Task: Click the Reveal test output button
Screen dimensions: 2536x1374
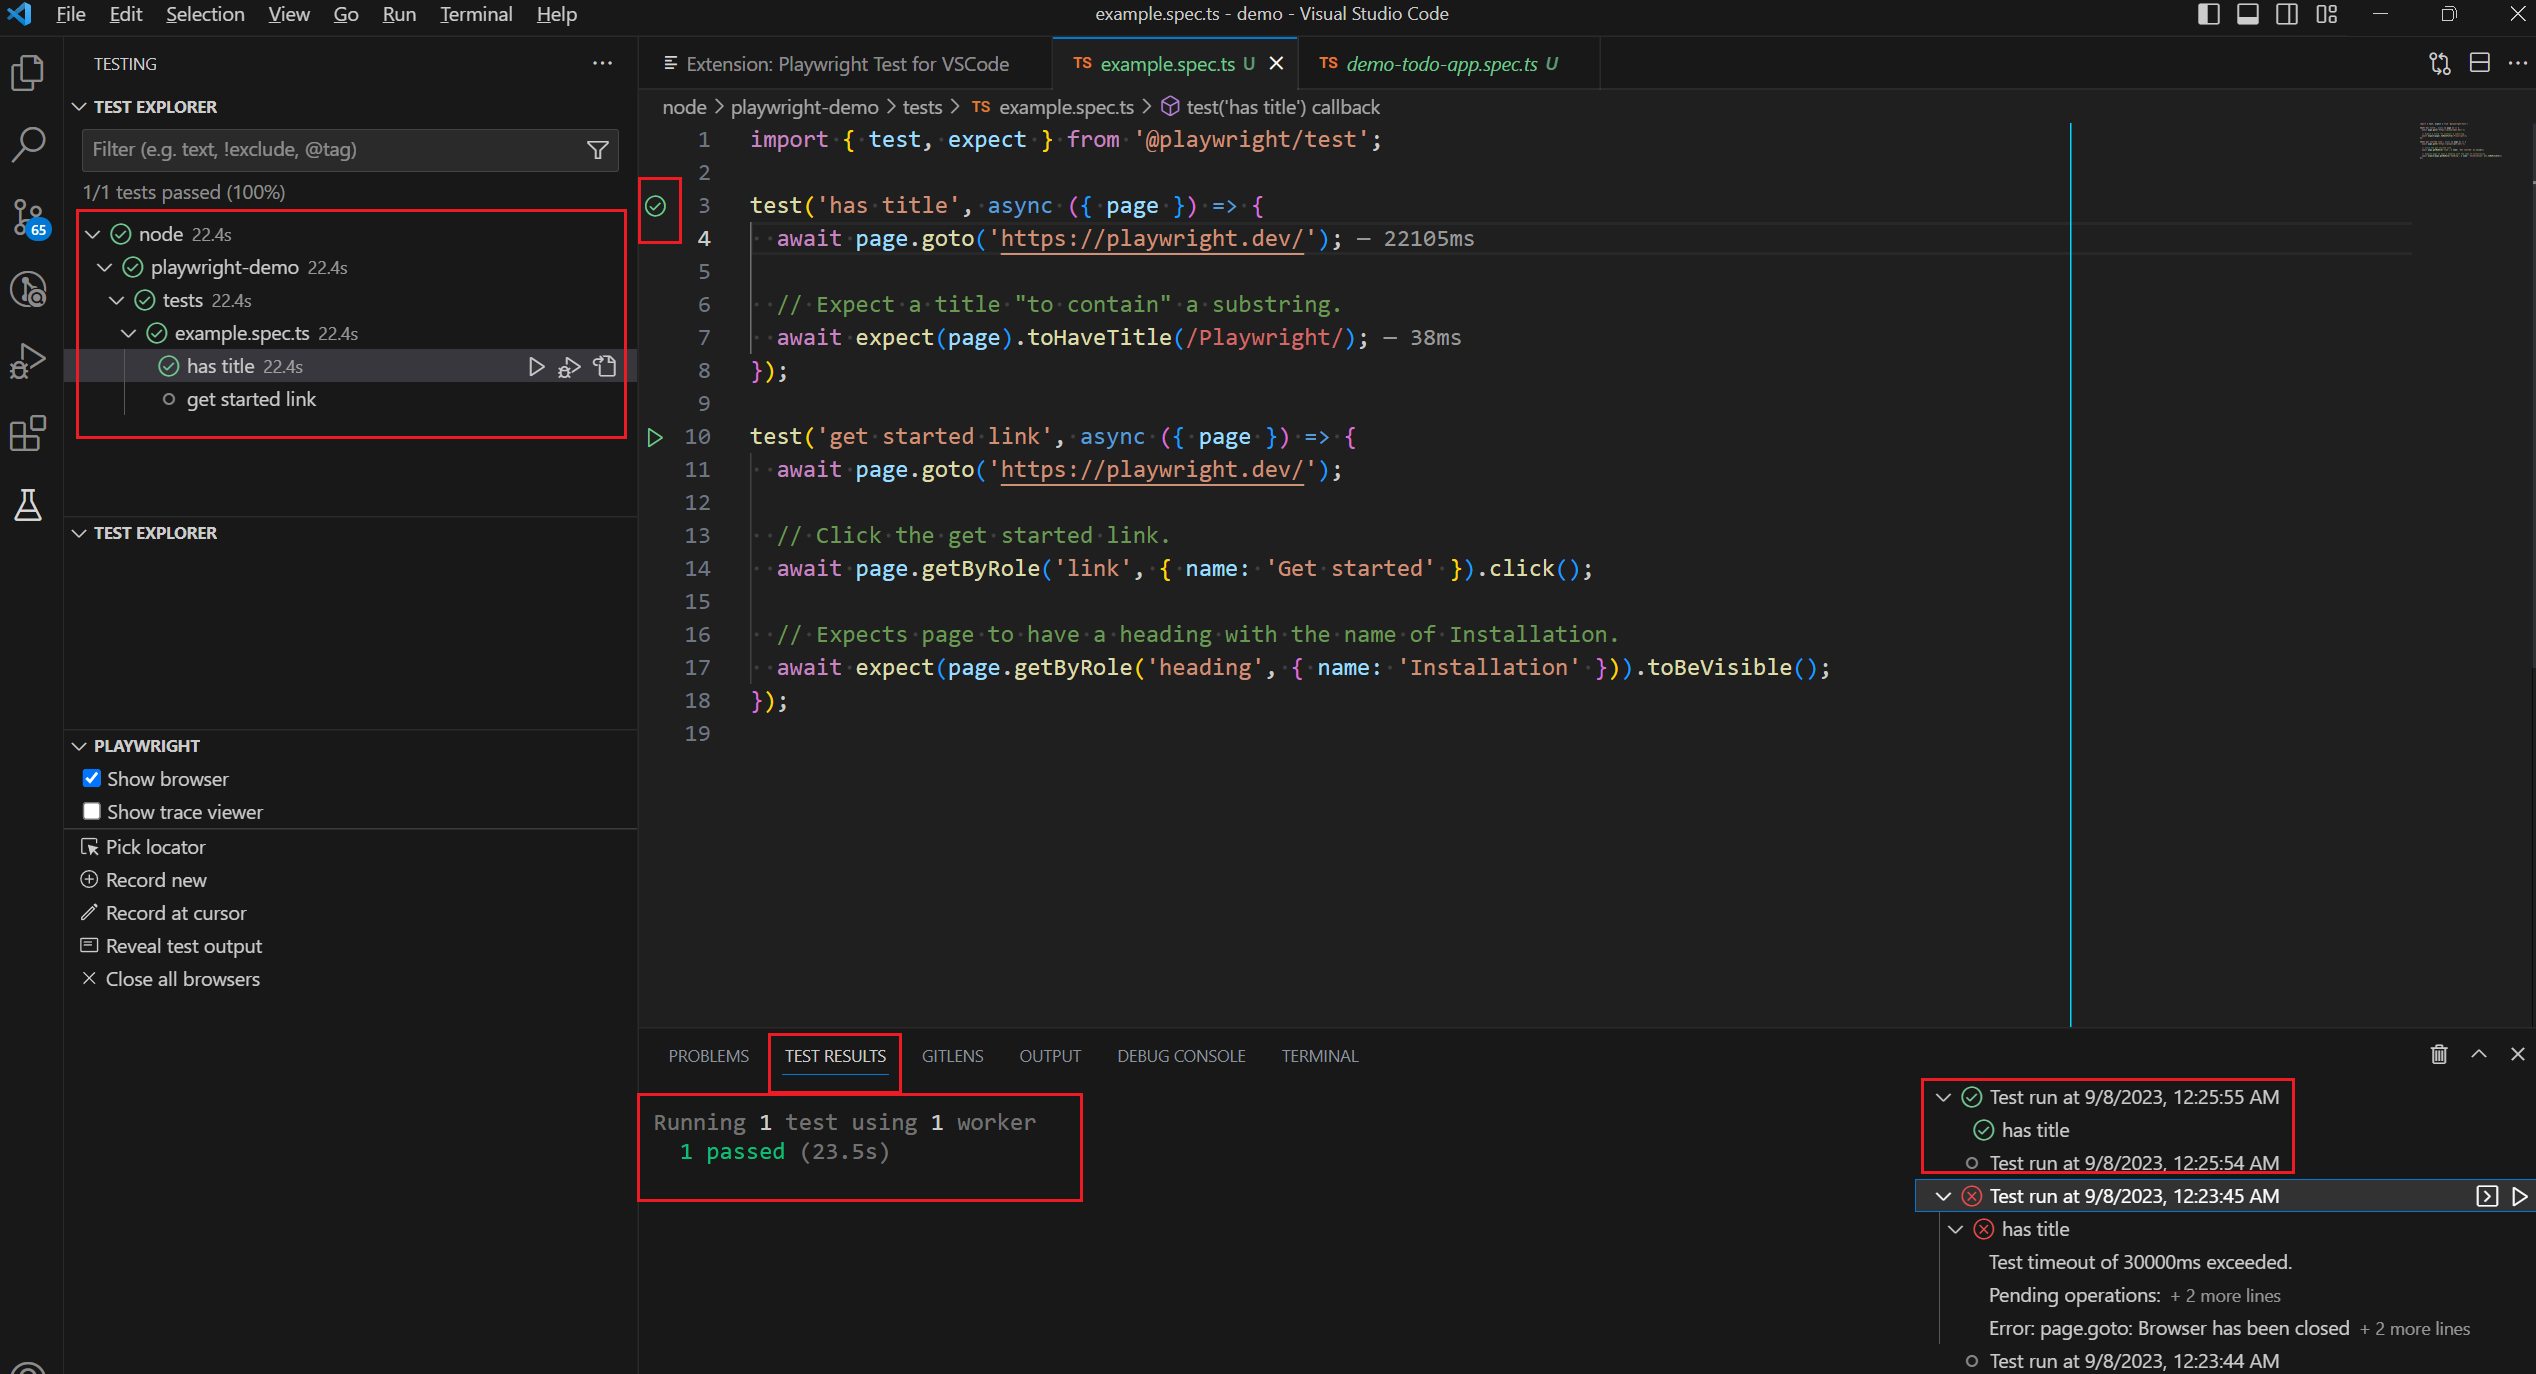Action: pyautogui.click(x=184, y=944)
